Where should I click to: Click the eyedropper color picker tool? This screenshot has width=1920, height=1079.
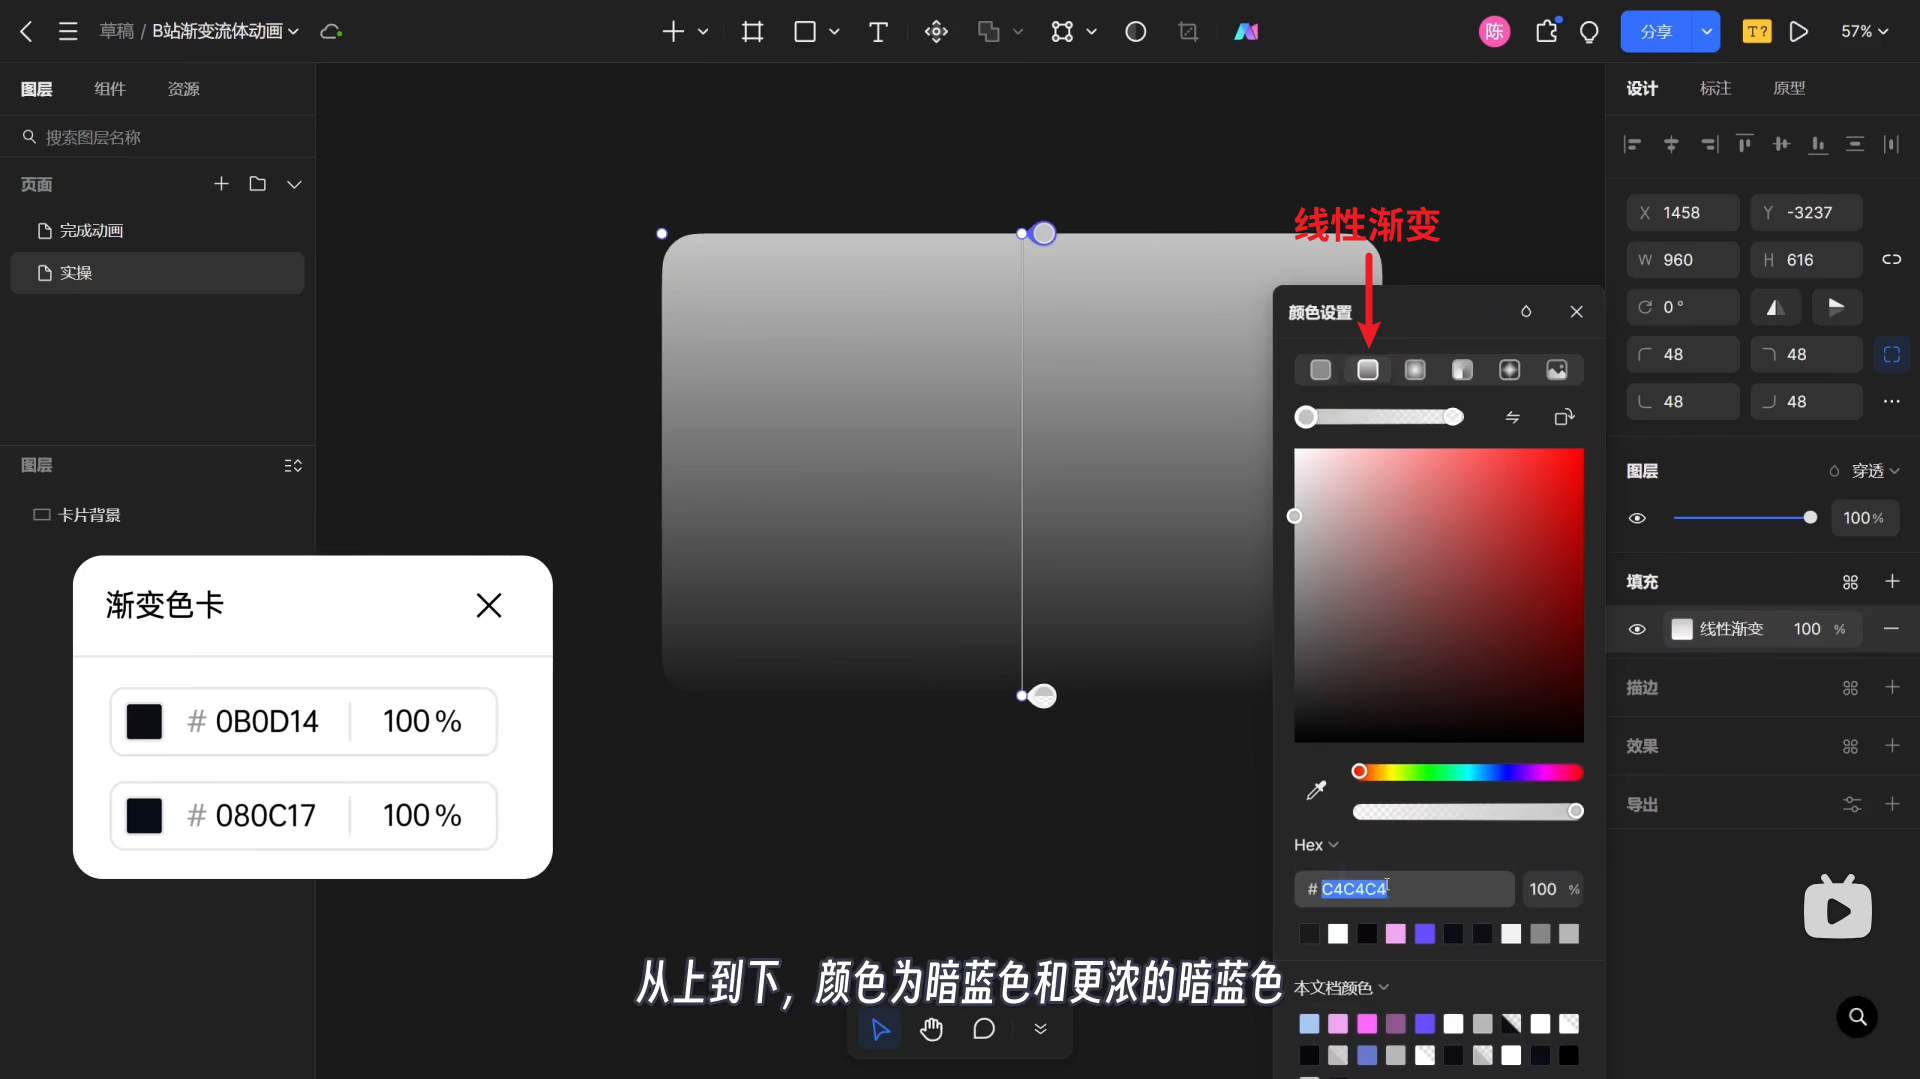(x=1316, y=791)
